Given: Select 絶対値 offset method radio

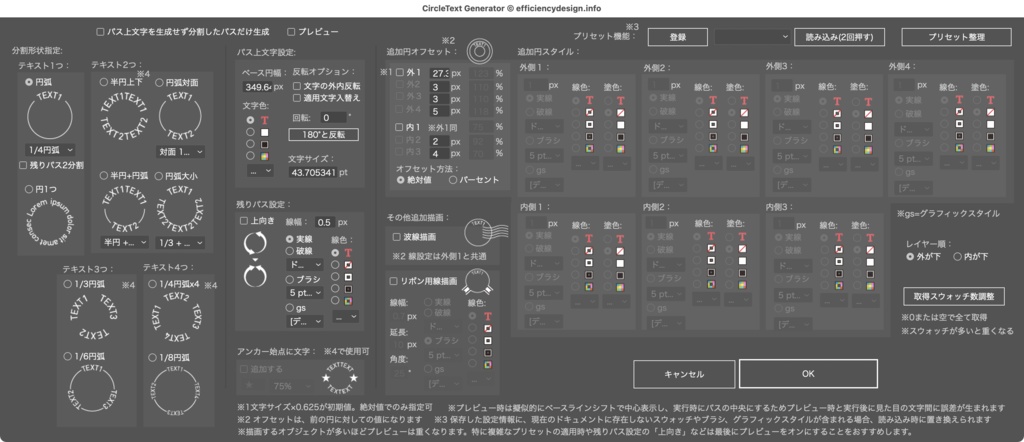Looking at the screenshot, I should tap(400, 180).
